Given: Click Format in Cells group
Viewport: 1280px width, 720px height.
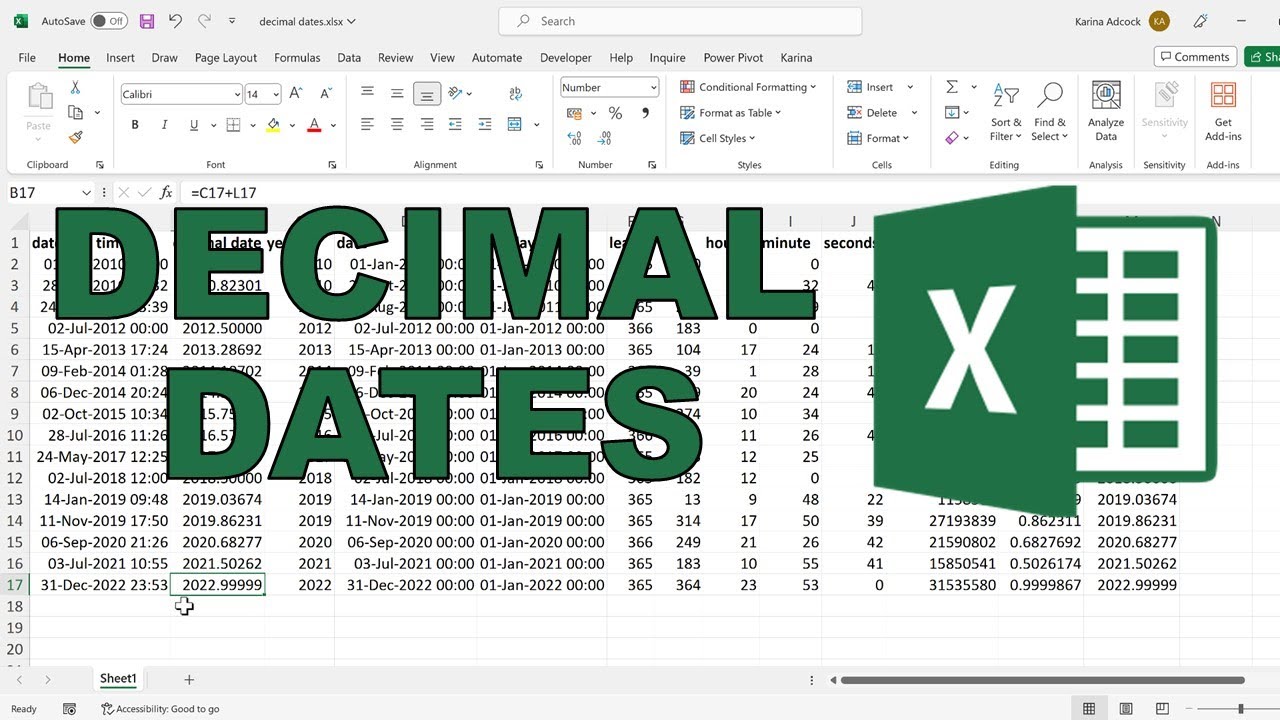Looking at the screenshot, I should tap(878, 138).
